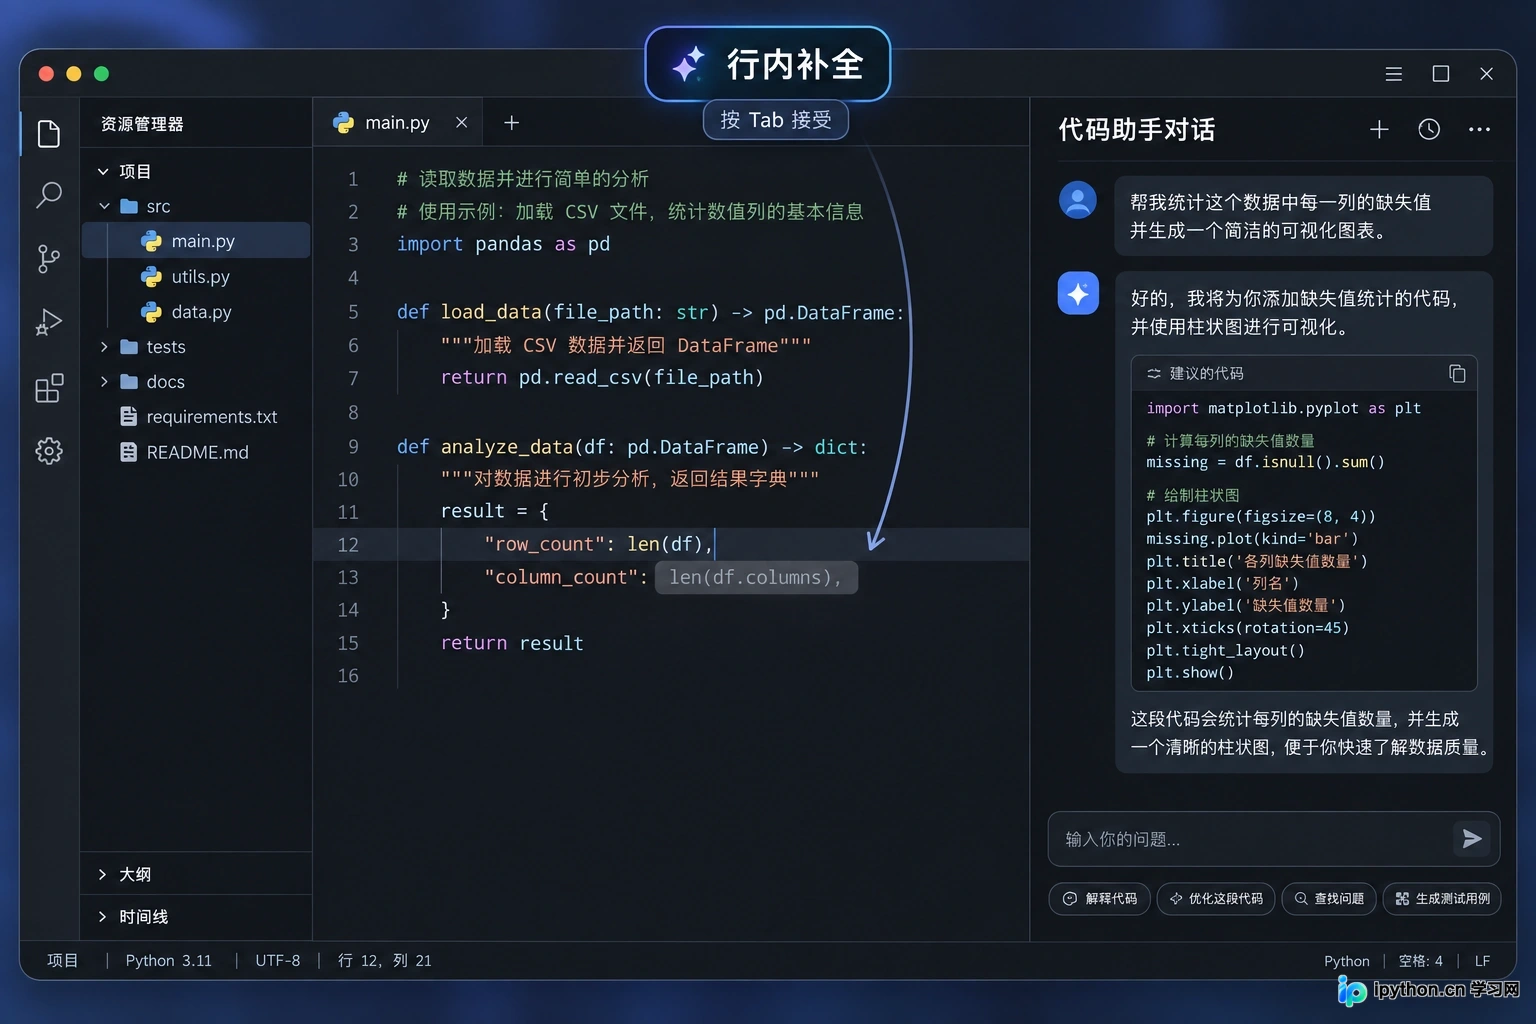Click the 查找问题 button
This screenshot has height=1024, width=1536.
pos(1329,899)
